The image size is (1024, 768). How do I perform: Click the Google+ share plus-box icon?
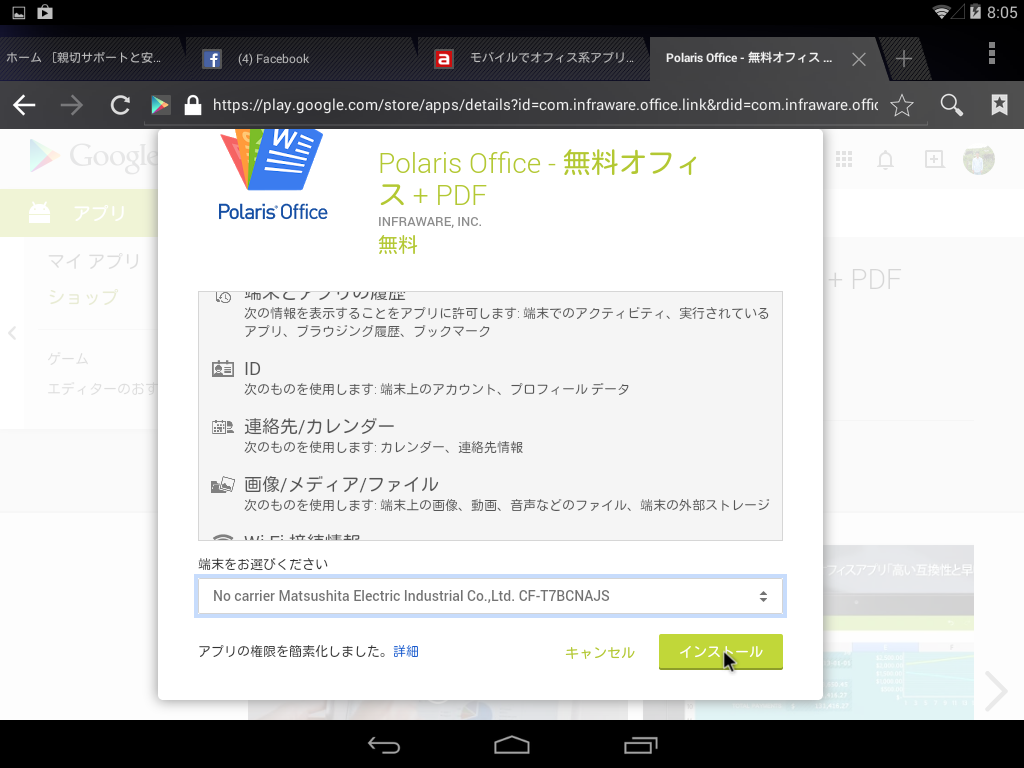pyautogui.click(x=935, y=159)
